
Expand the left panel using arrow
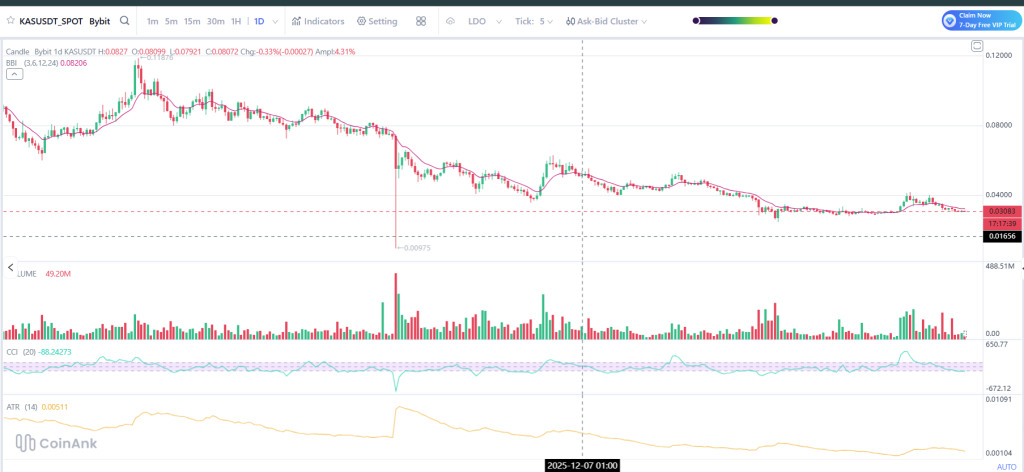11,268
